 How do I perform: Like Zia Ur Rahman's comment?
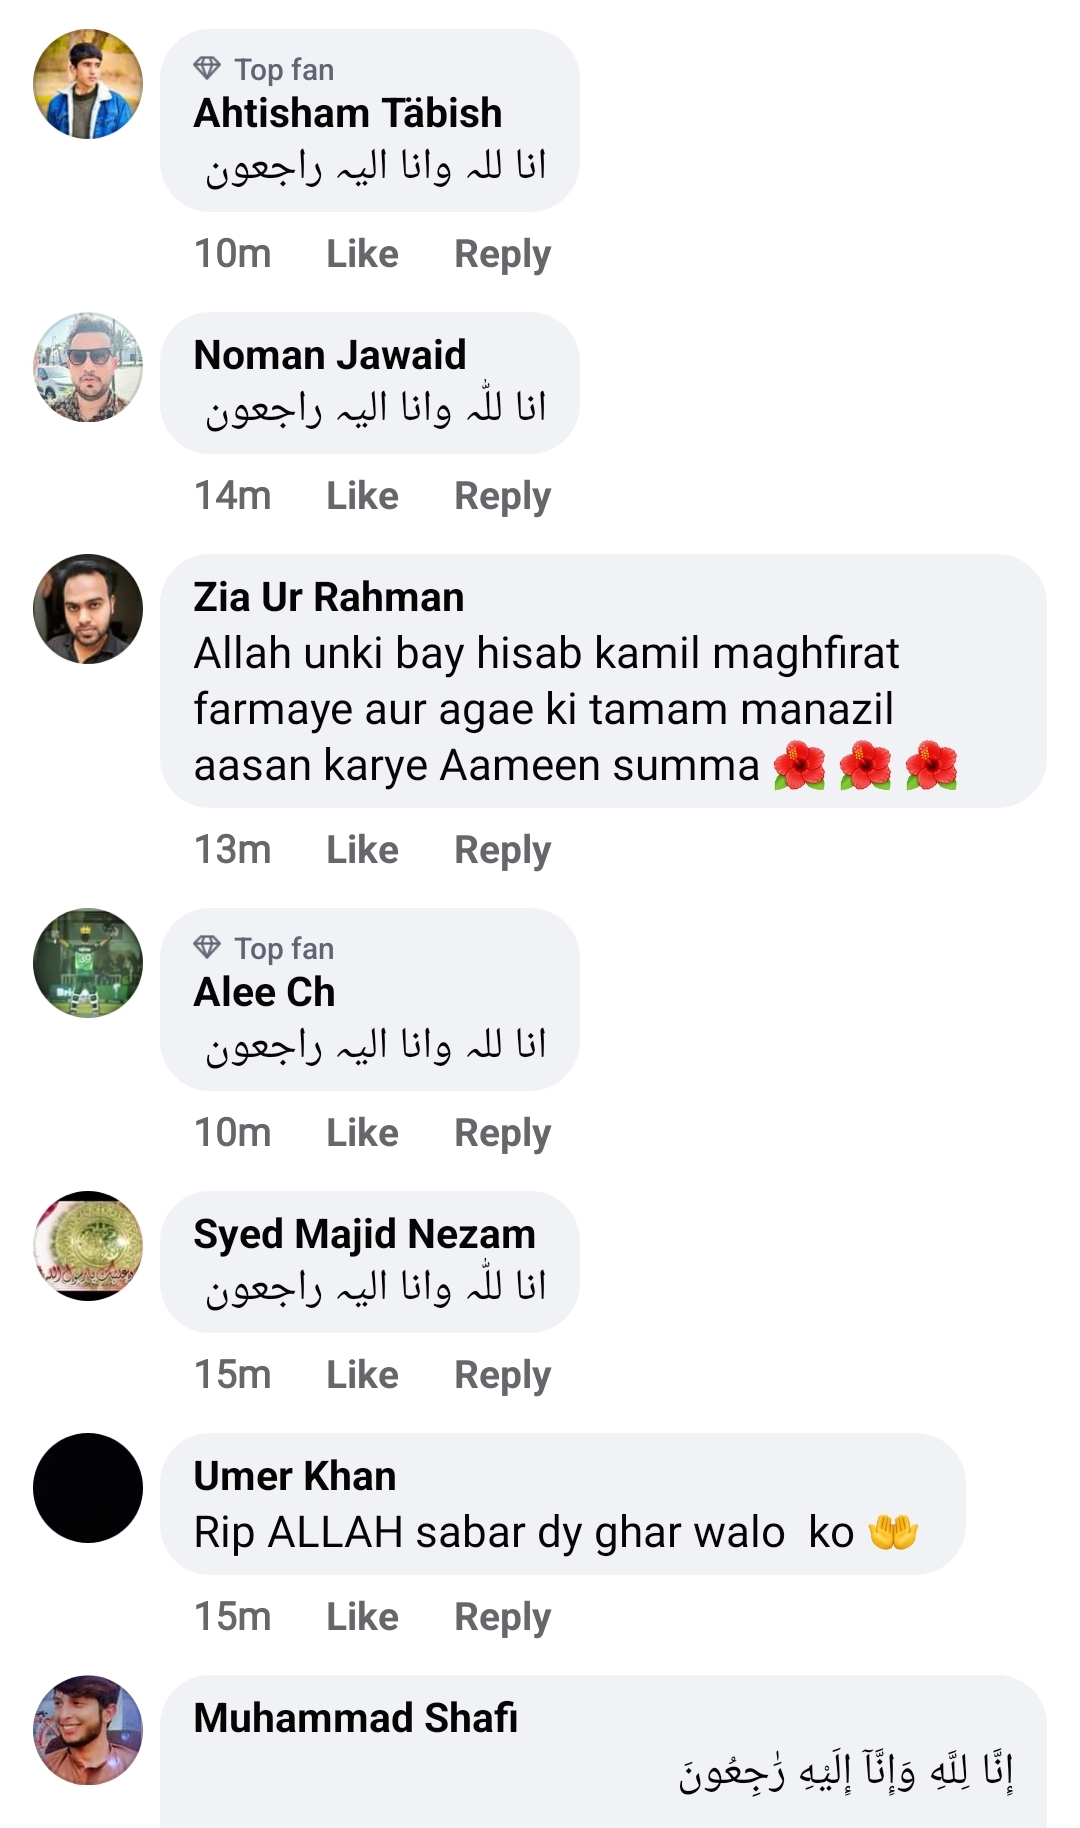(362, 850)
